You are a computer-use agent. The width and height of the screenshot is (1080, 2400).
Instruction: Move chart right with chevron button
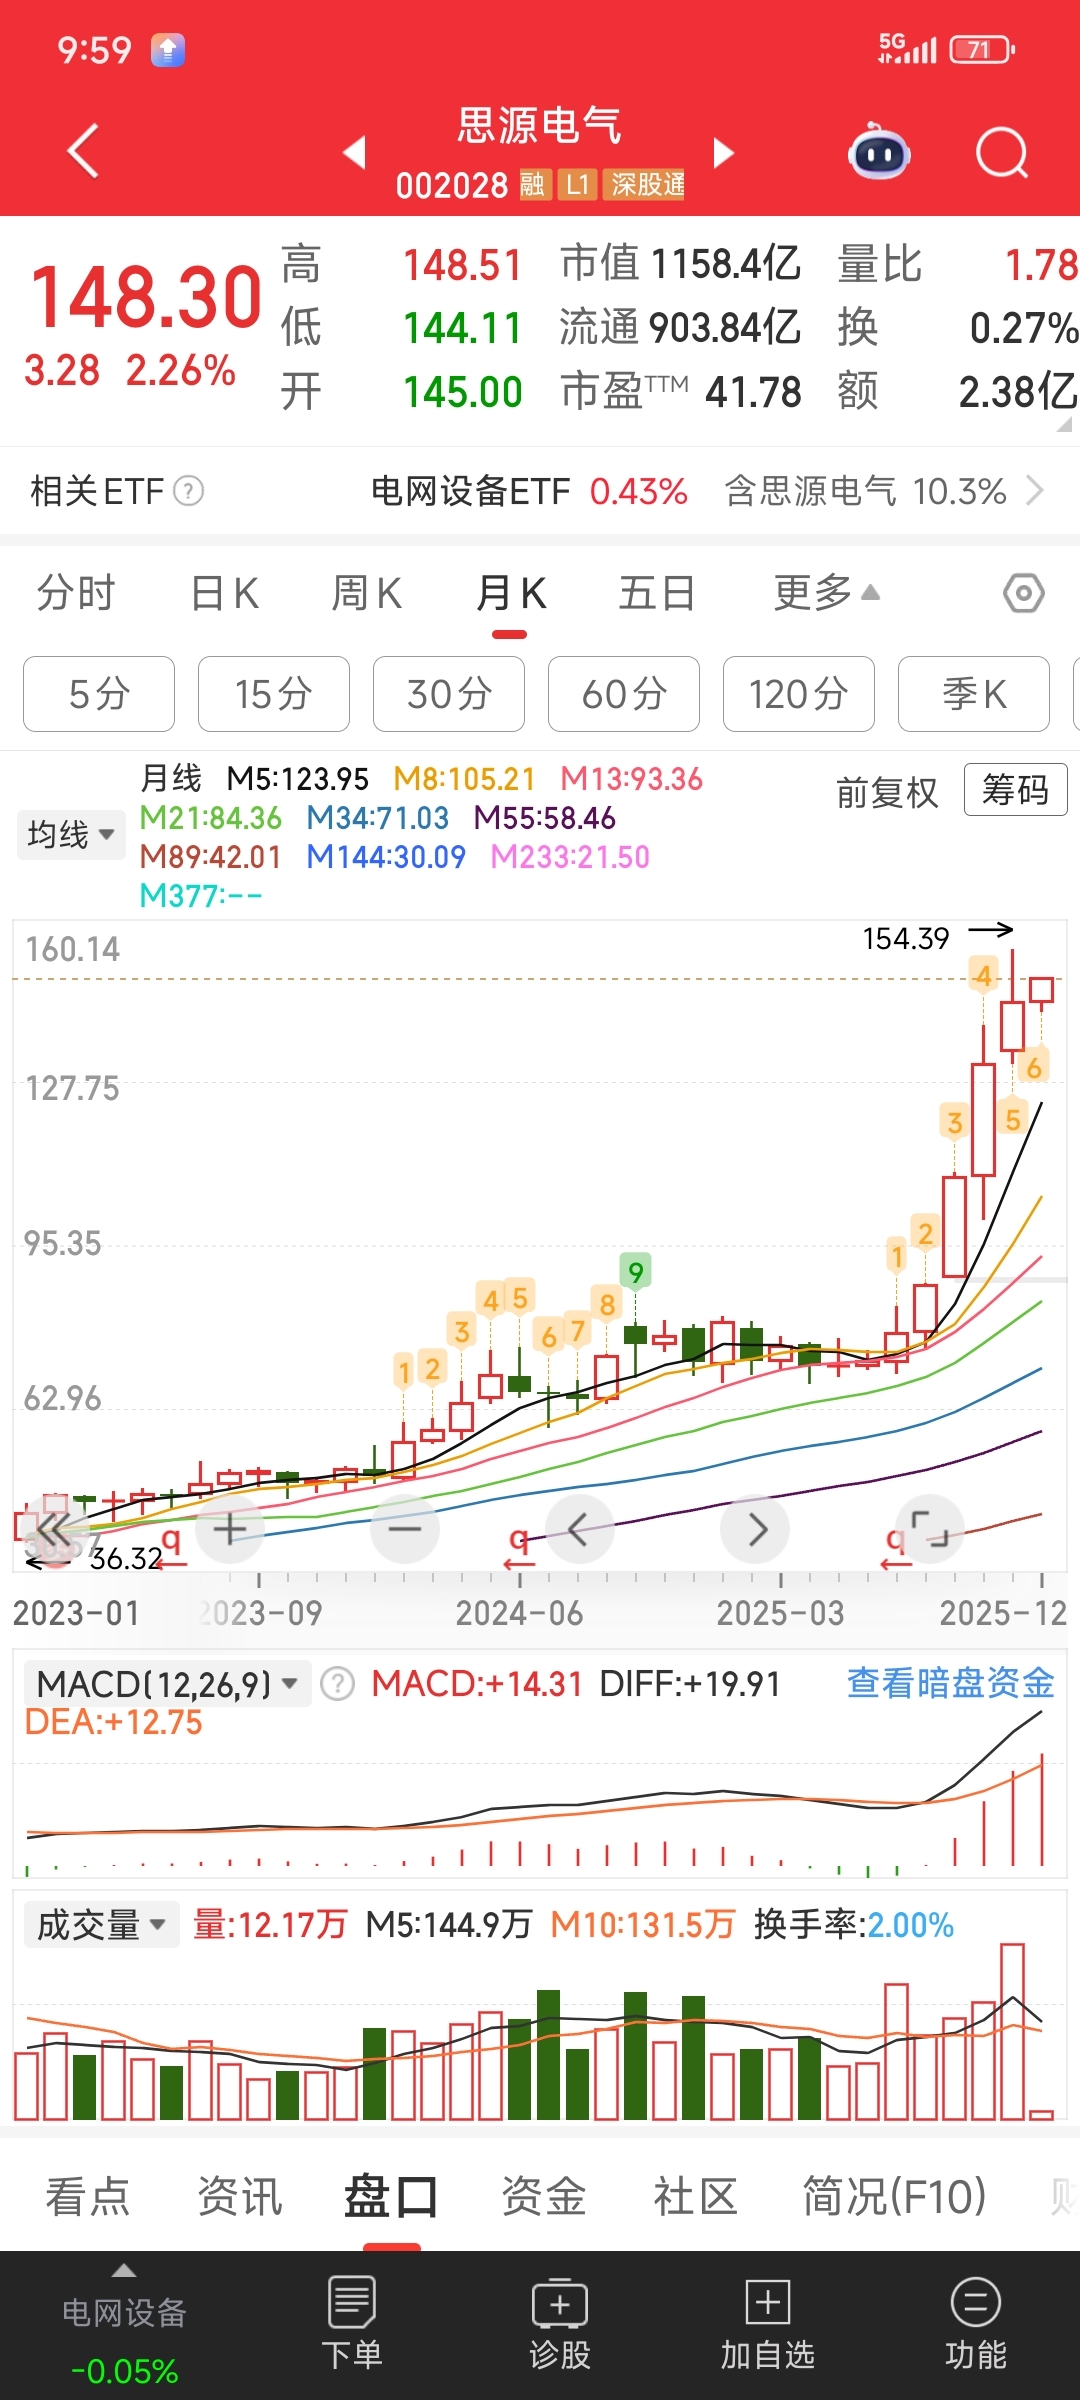coord(756,1529)
